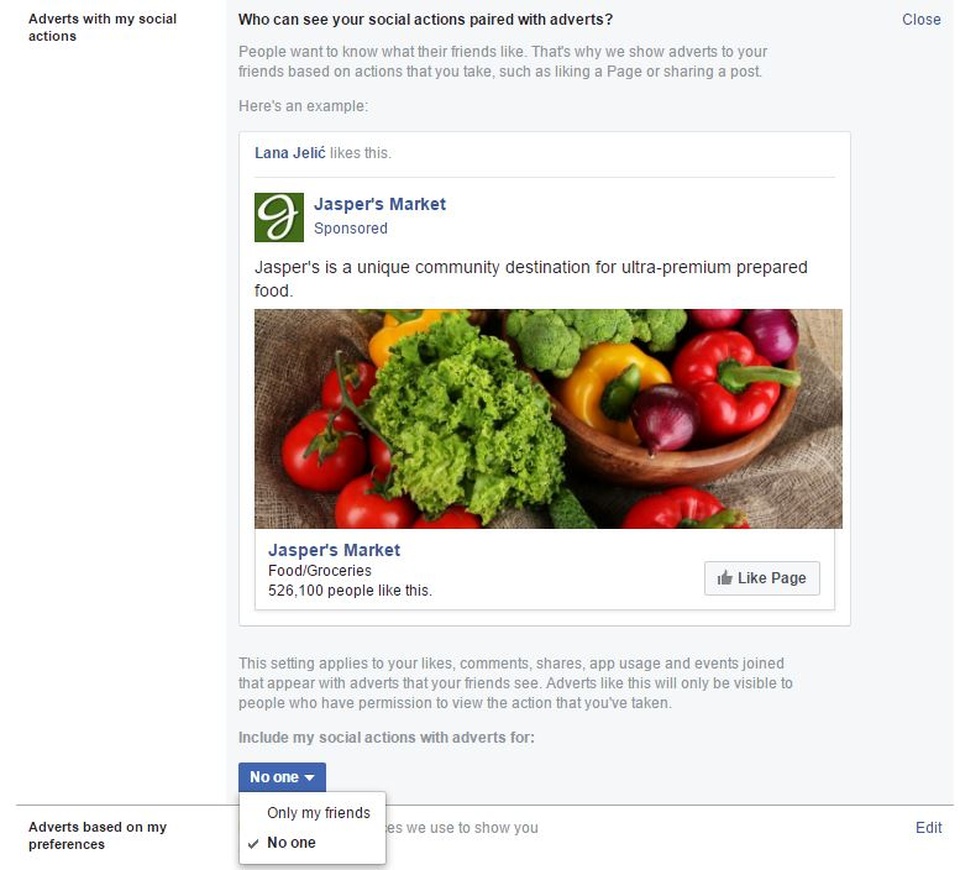Select Adverts based on my preferences heading

[x=97, y=836]
